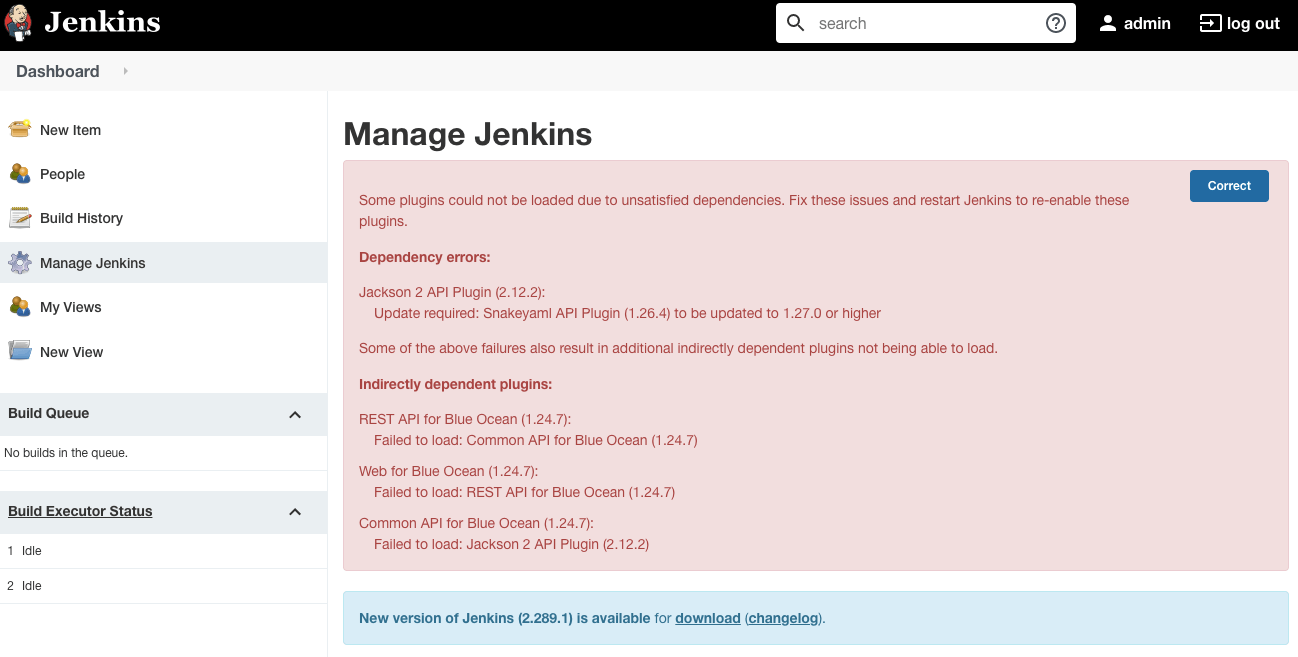Click the Snakeyaml API Plugin update required line
Image resolution: width=1298 pixels, height=657 pixels.
pos(627,313)
